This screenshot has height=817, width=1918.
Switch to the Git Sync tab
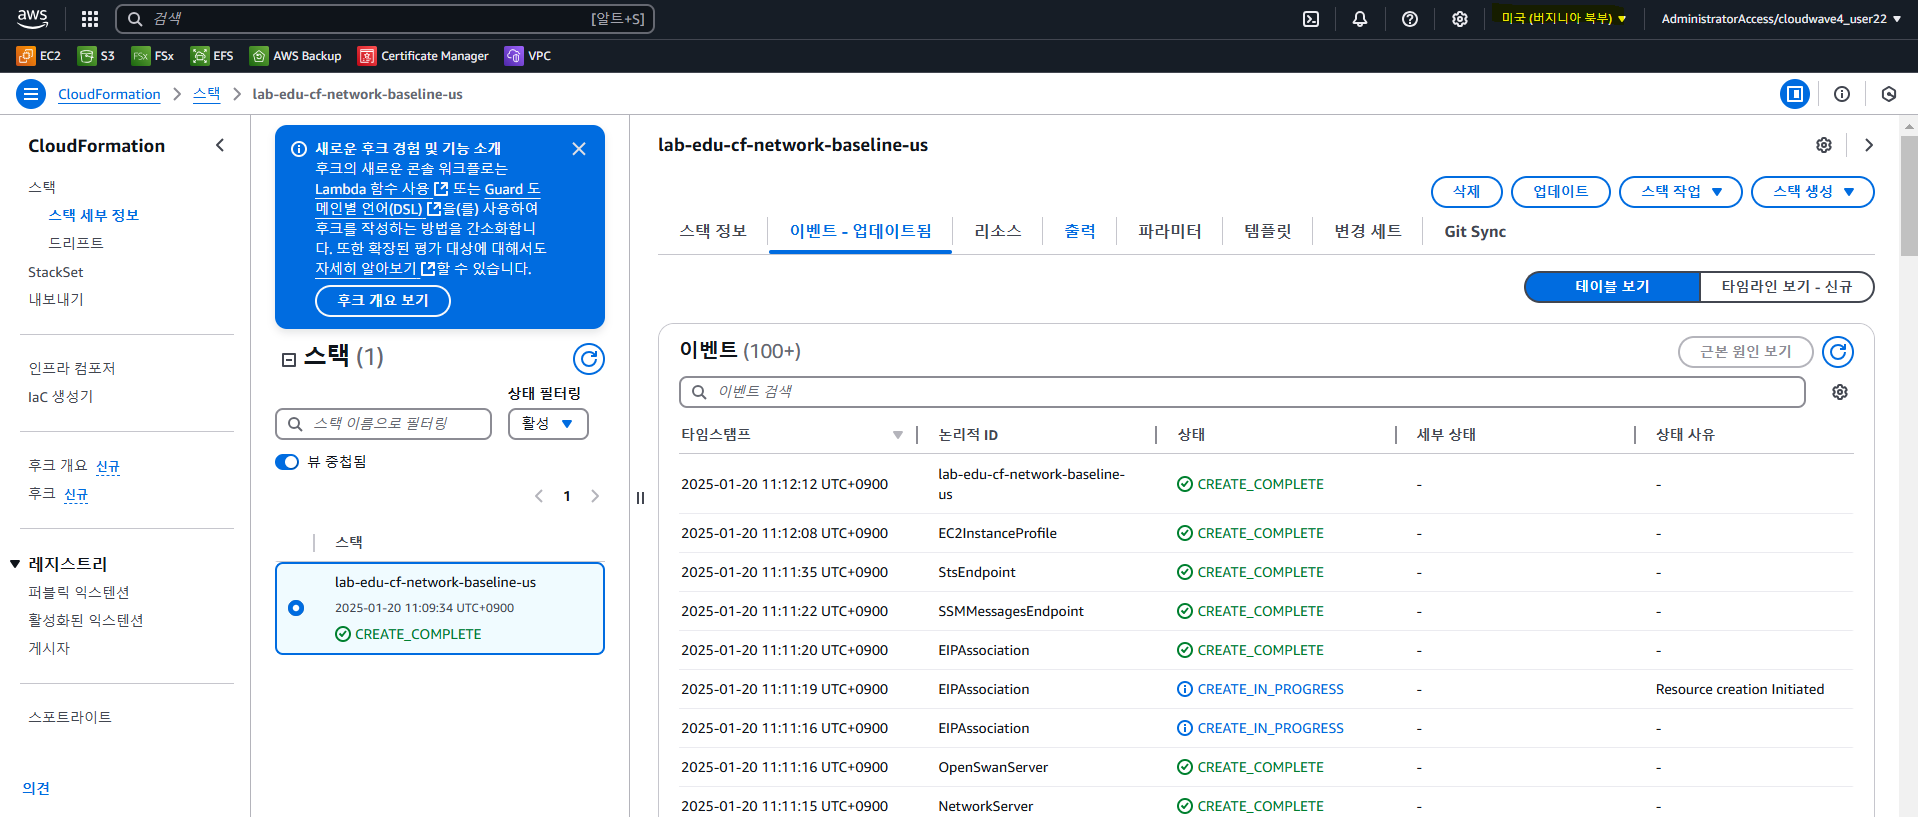pos(1475,231)
